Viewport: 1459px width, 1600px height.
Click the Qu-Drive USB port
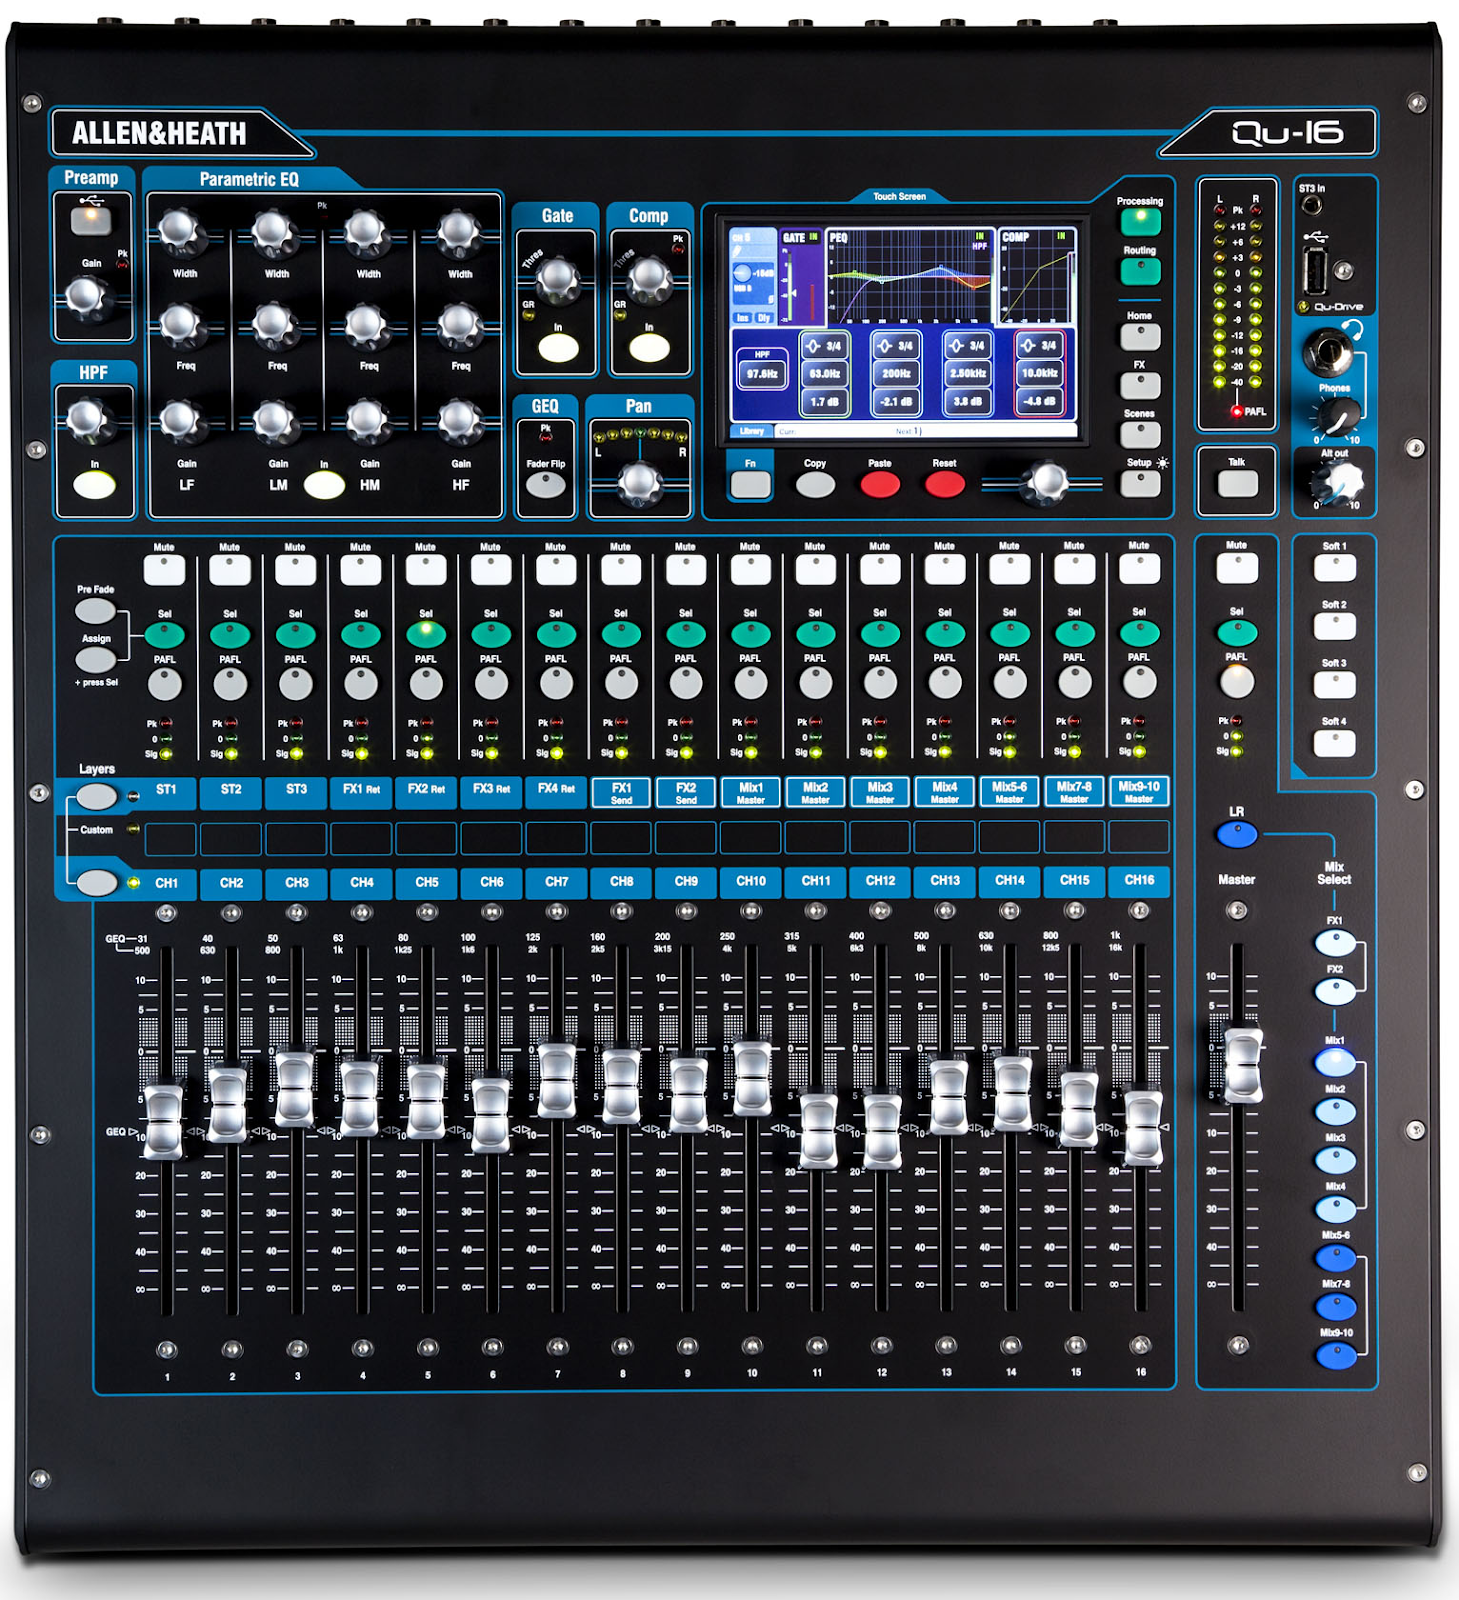[x=1316, y=270]
